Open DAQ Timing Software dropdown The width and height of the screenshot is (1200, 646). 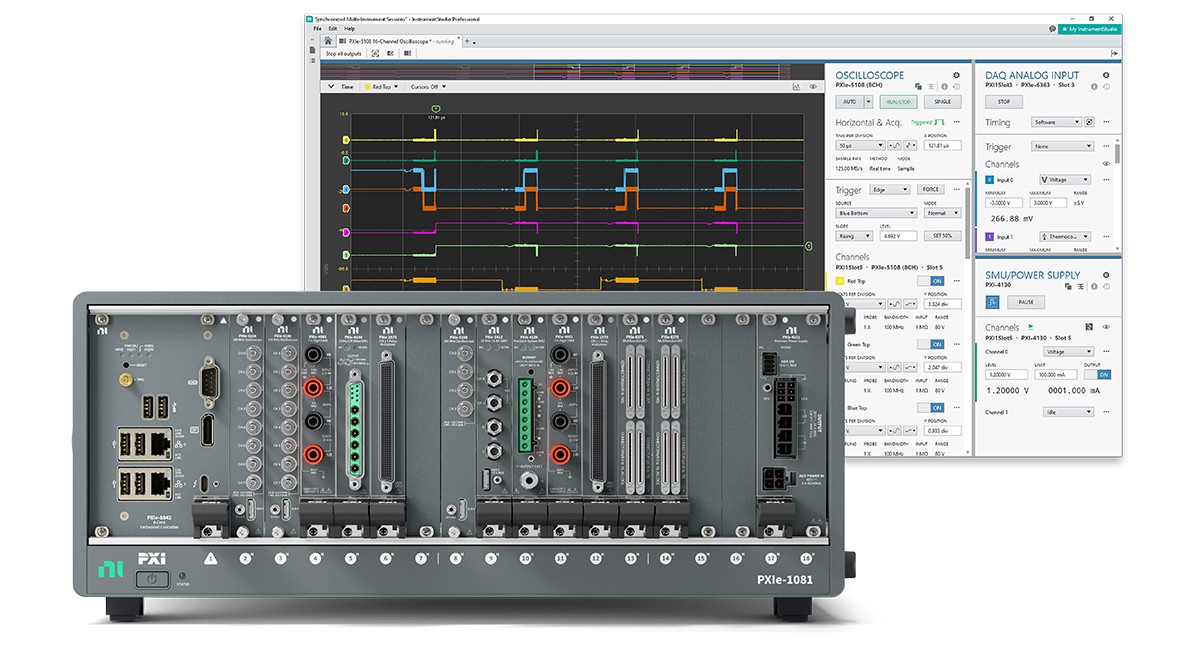click(x=1057, y=122)
